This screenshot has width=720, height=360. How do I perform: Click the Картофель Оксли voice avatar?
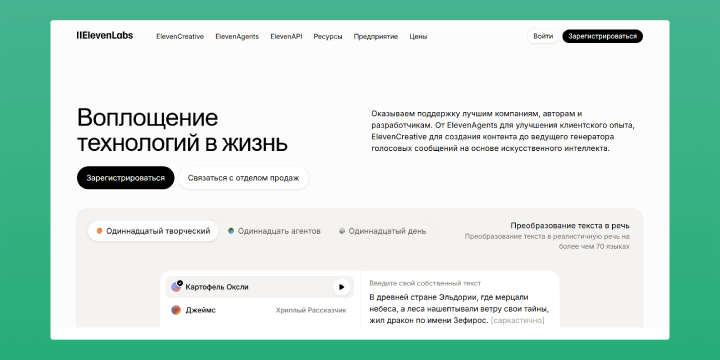tap(176, 287)
